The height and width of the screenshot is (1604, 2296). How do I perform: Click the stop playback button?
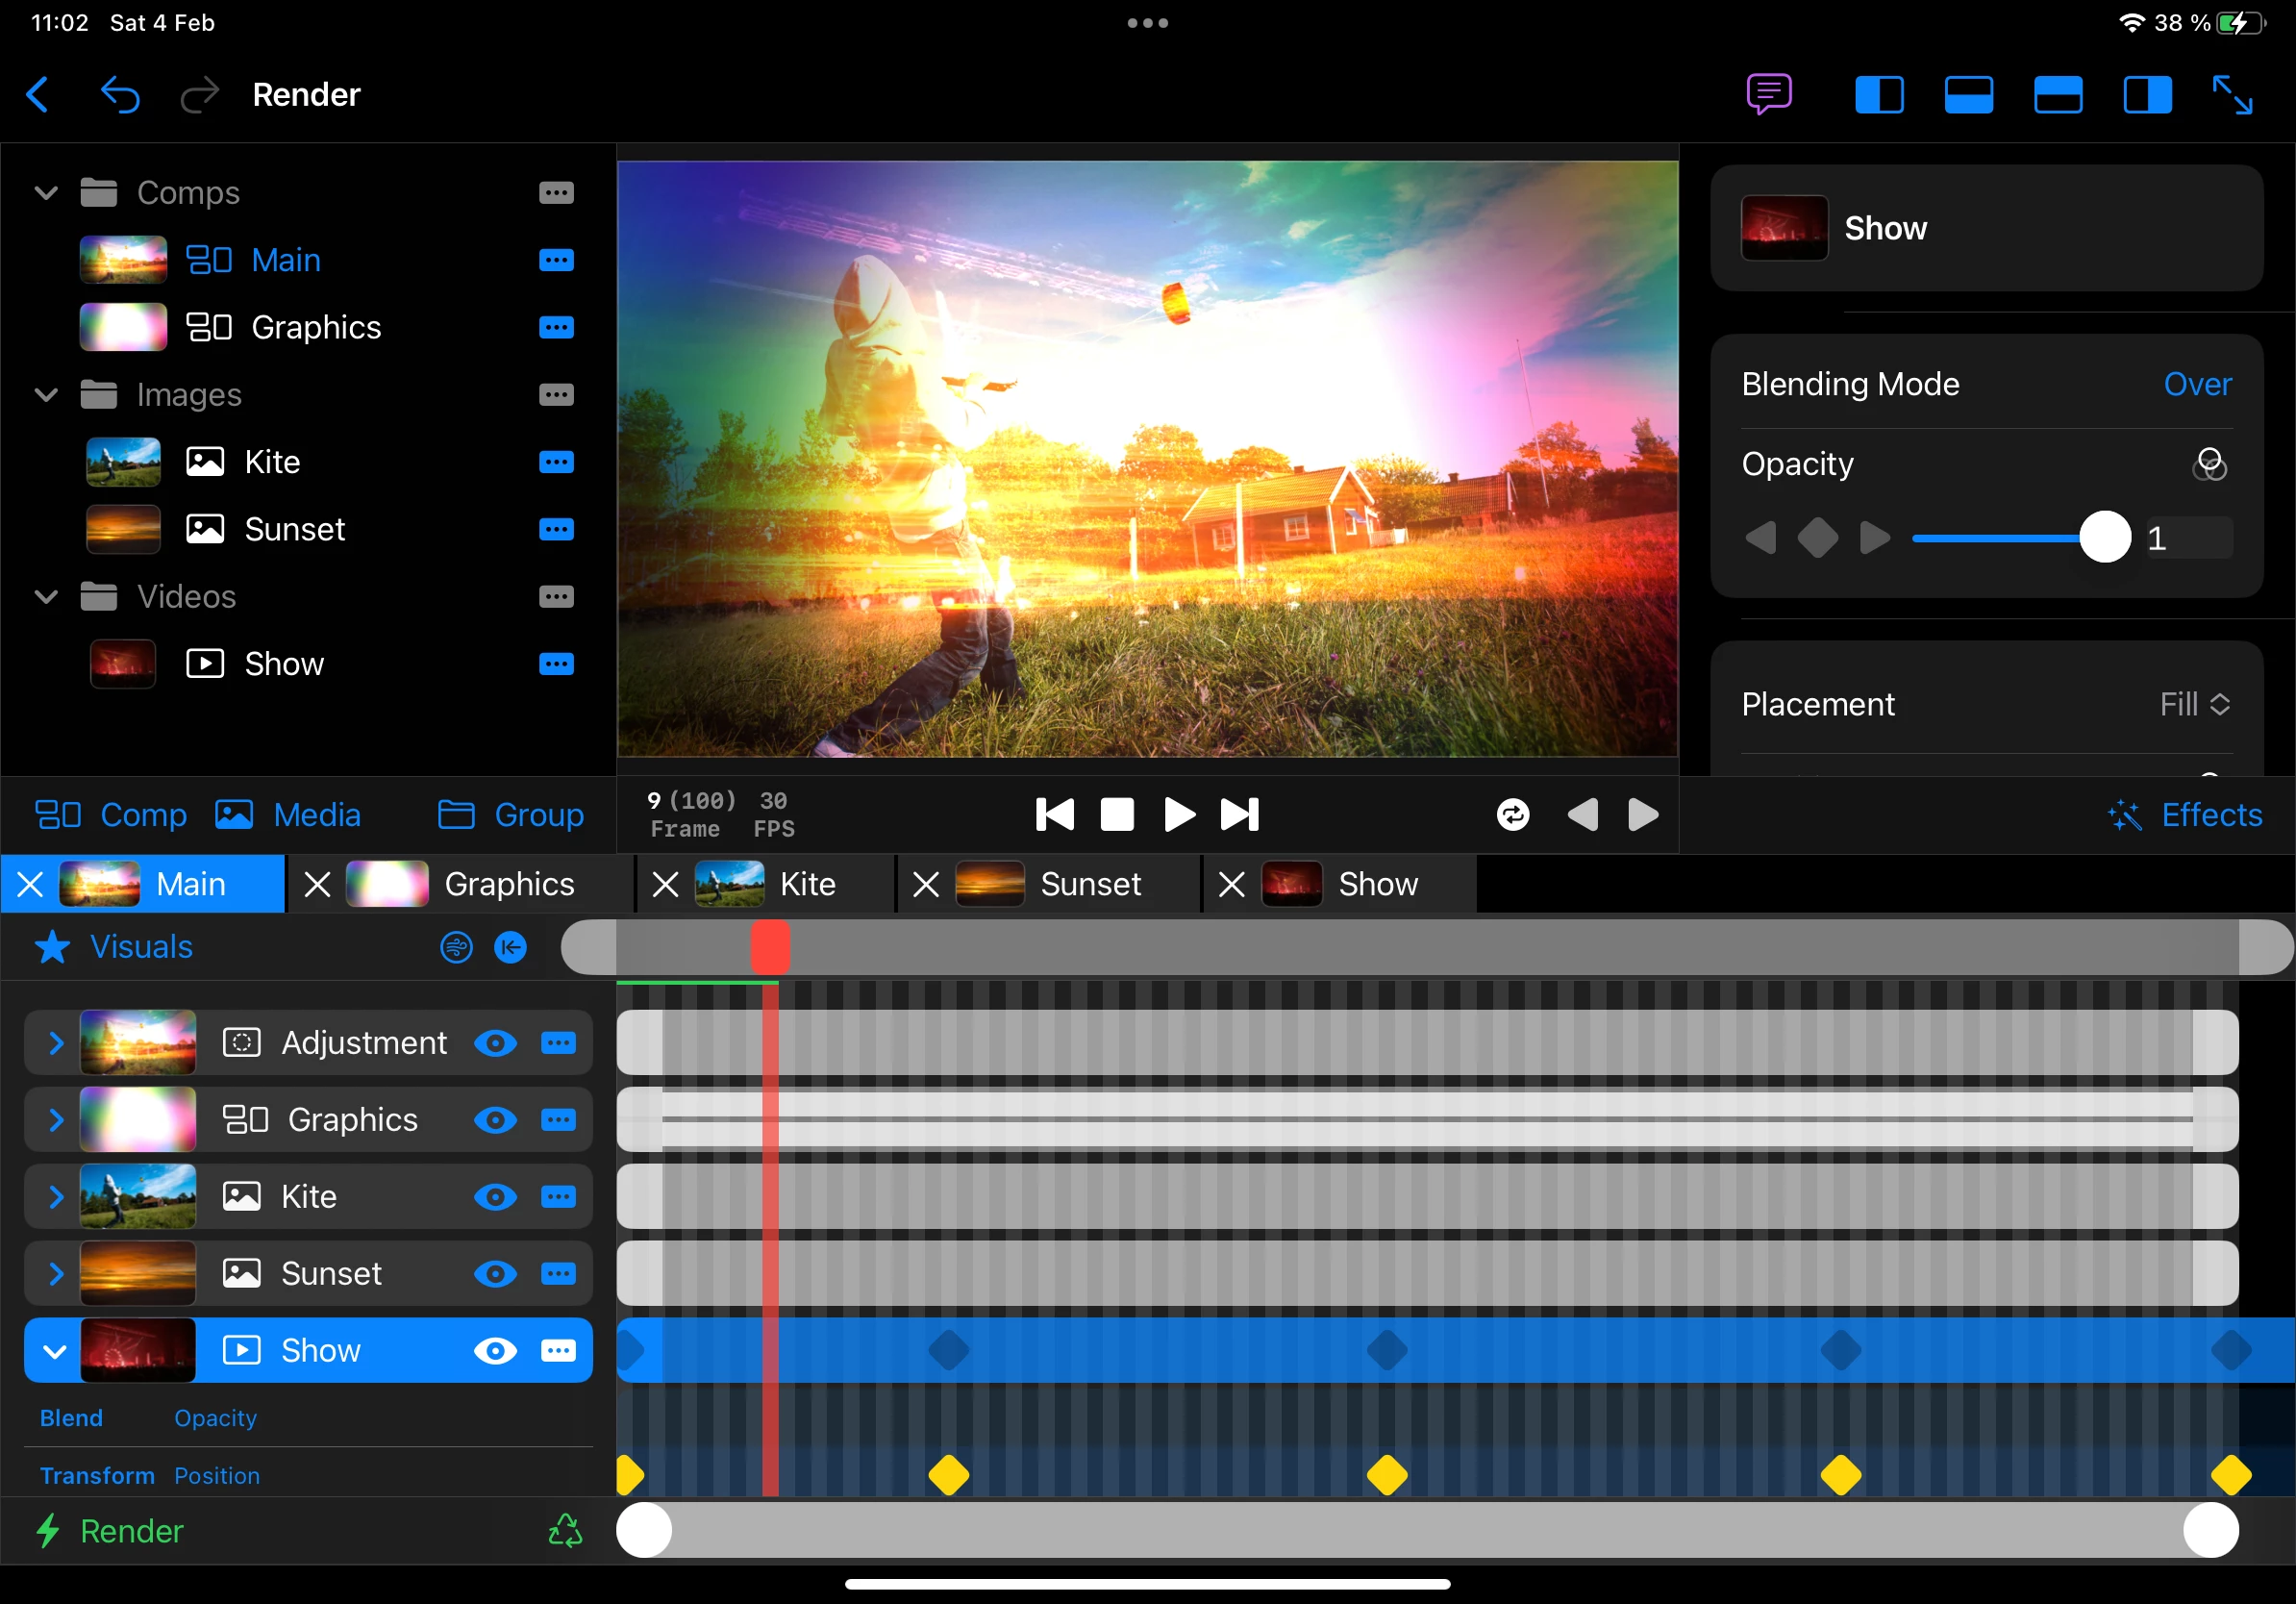point(1117,814)
